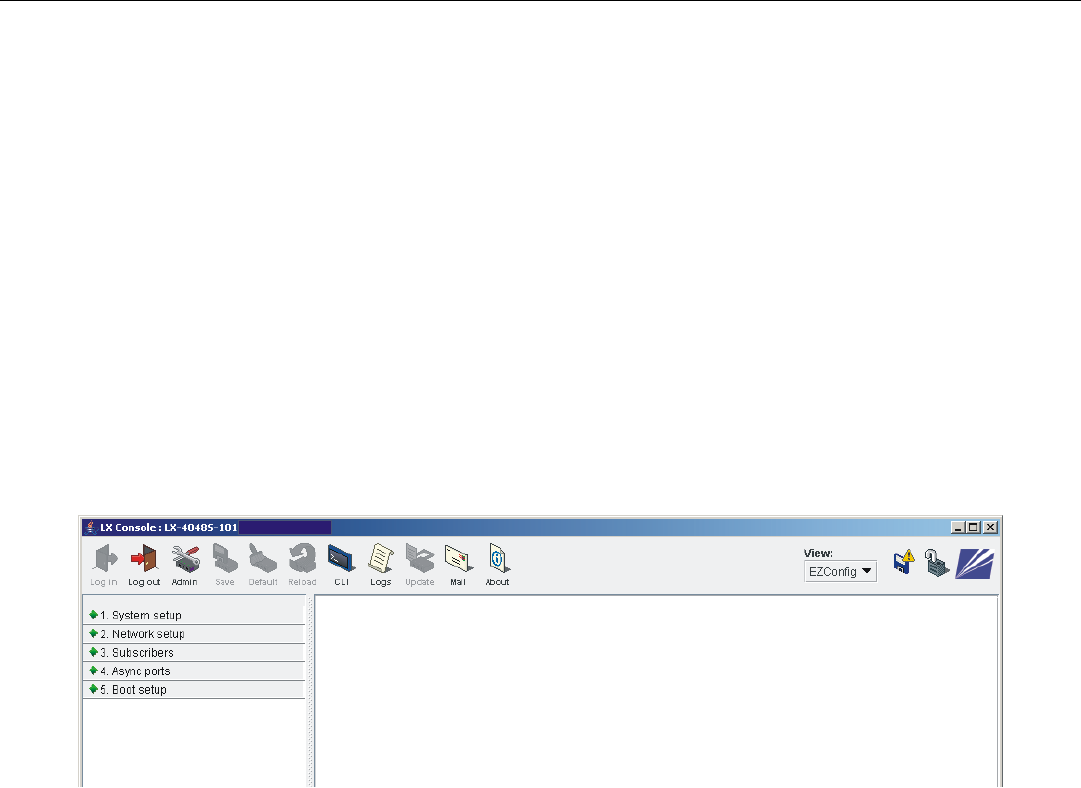1081x788 pixels.
Task: Expand 4. Async ports section
Action: [x=194, y=671]
